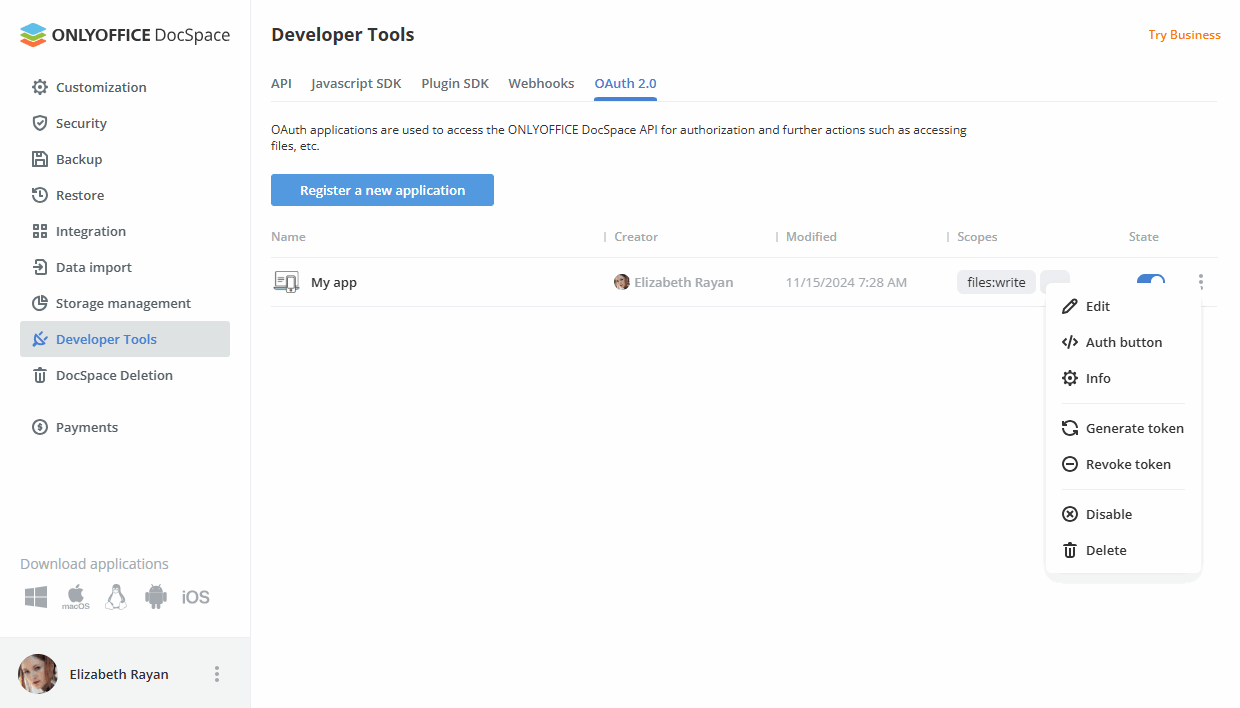The width and height of the screenshot is (1240, 708).
Task: Download the macOS desktop app
Action: [x=76, y=597]
